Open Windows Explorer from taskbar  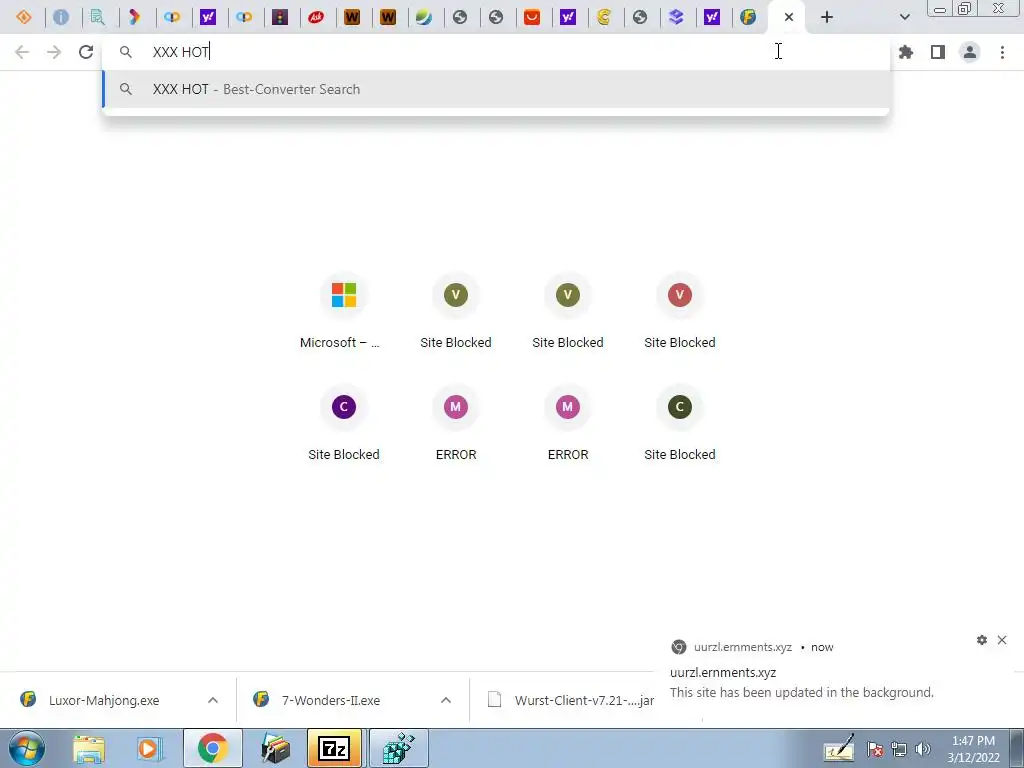[89, 748]
